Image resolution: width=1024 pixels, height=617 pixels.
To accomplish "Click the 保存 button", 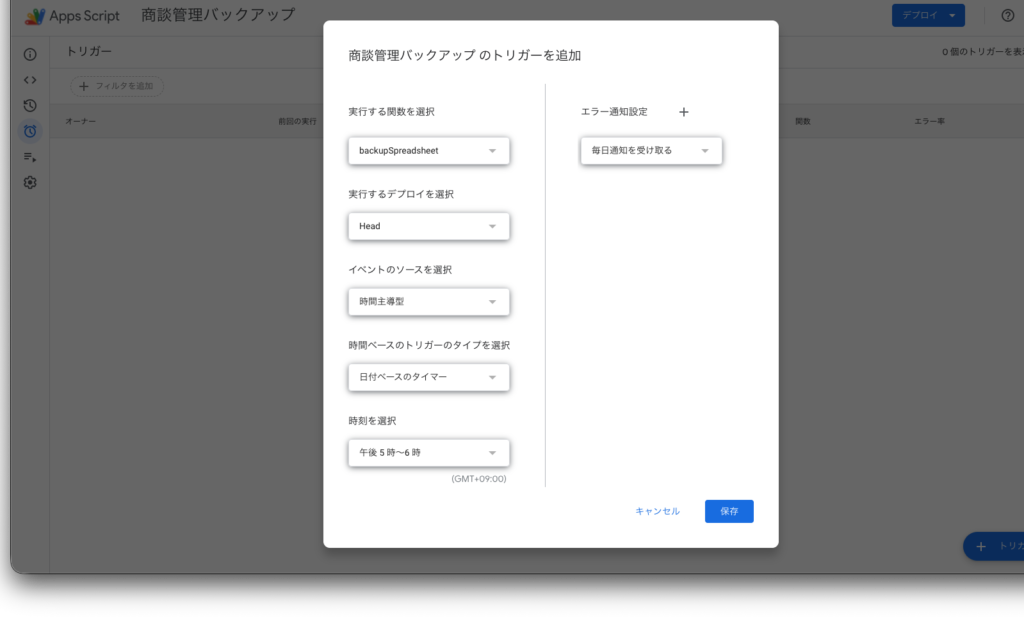I will (728, 511).
